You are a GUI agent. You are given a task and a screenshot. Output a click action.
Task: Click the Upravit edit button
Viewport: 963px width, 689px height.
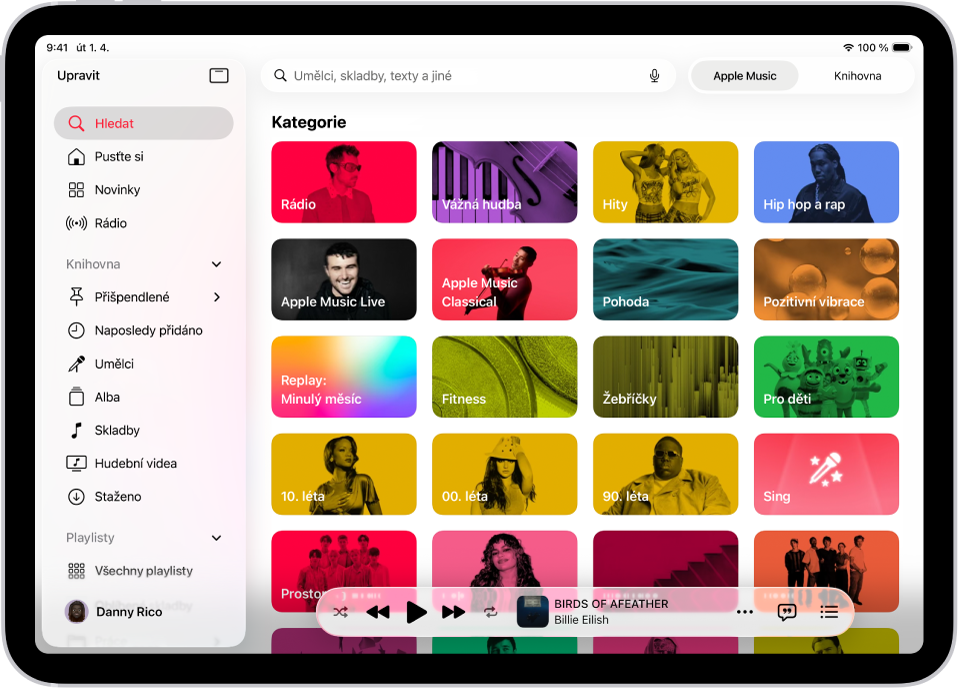[x=78, y=76]
